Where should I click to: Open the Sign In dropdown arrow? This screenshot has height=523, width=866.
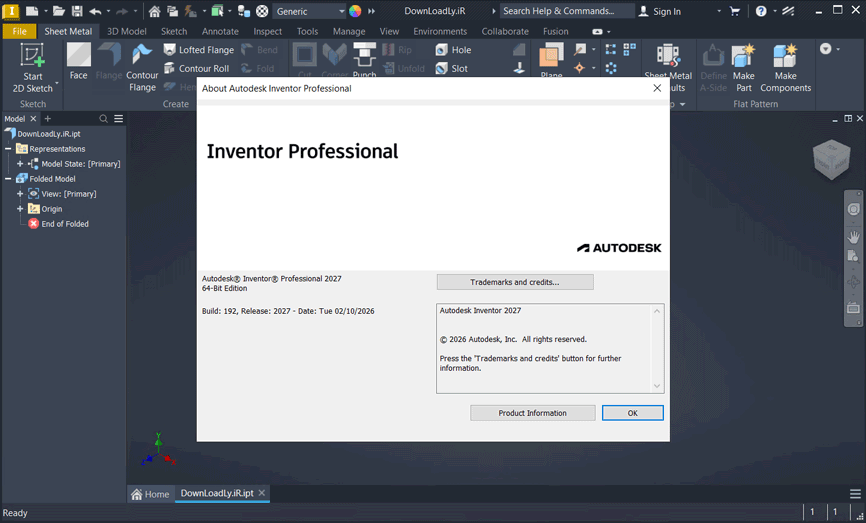719,11
